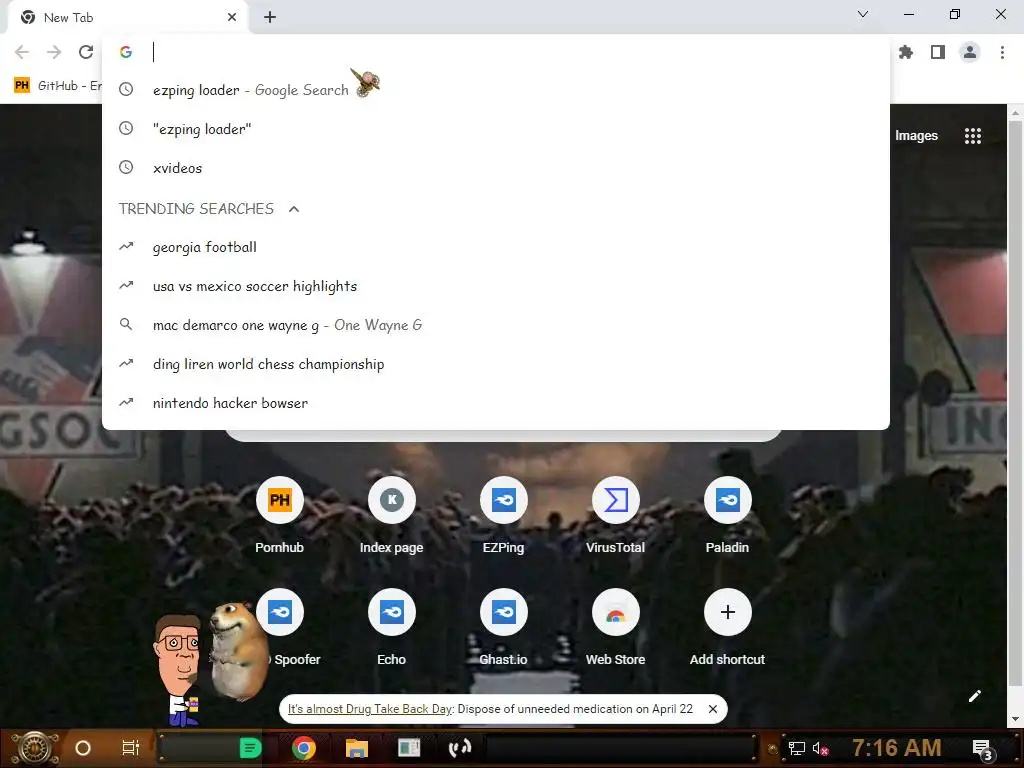Screen dimensions: 1024x768
Task: Open the Echo shortcut
Action: (x=391, y=628)
